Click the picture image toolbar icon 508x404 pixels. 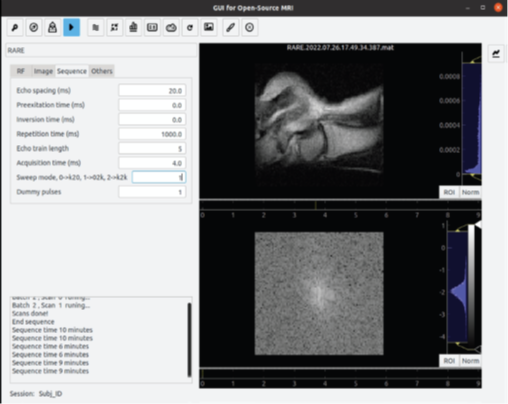[209, 27]
